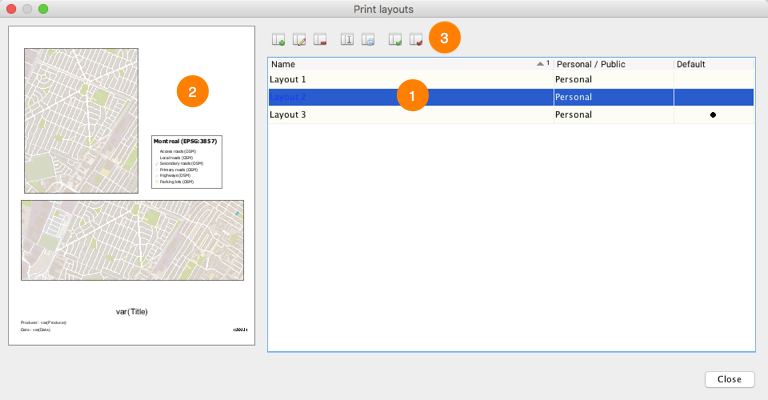768x400 pixels.
Task: Click the add new layout icon
Action: click(280, 41)
